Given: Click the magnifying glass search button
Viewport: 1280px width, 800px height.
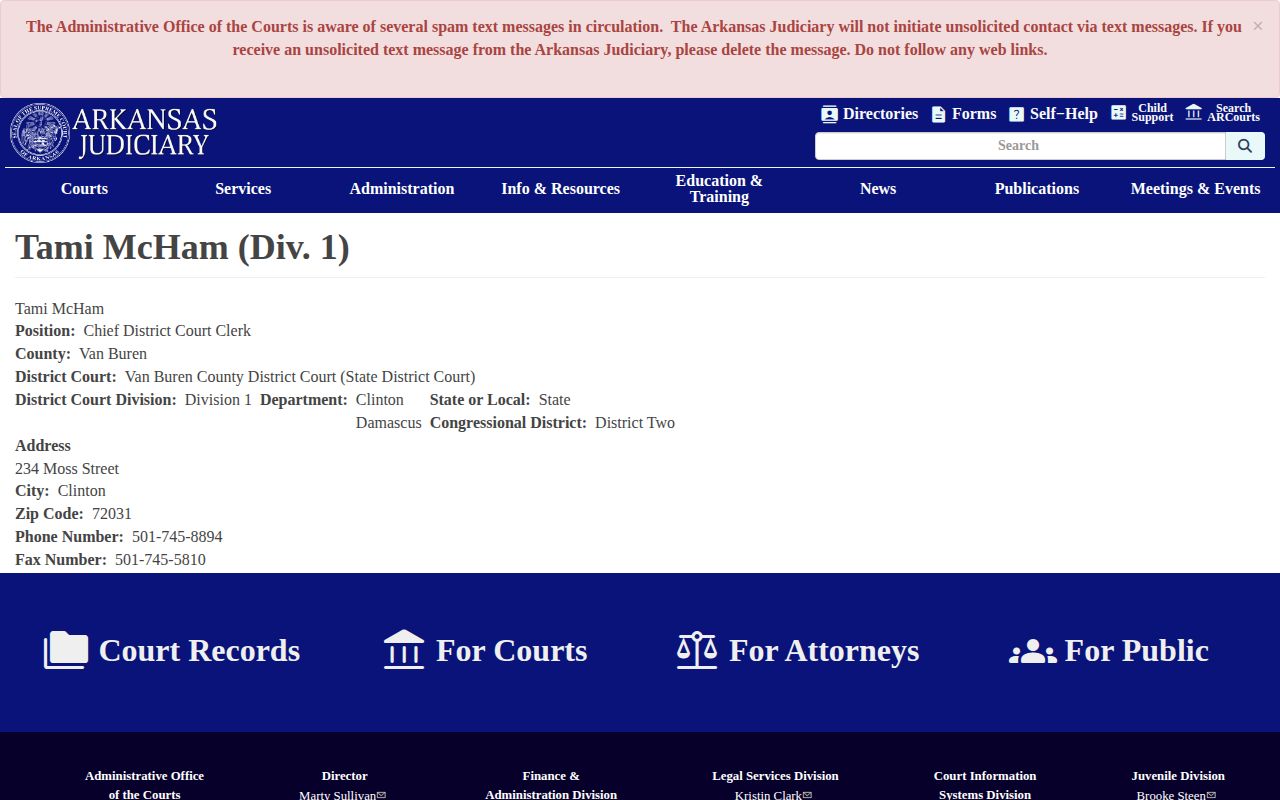Looking at the screenshot, I should coord(1245,146).
